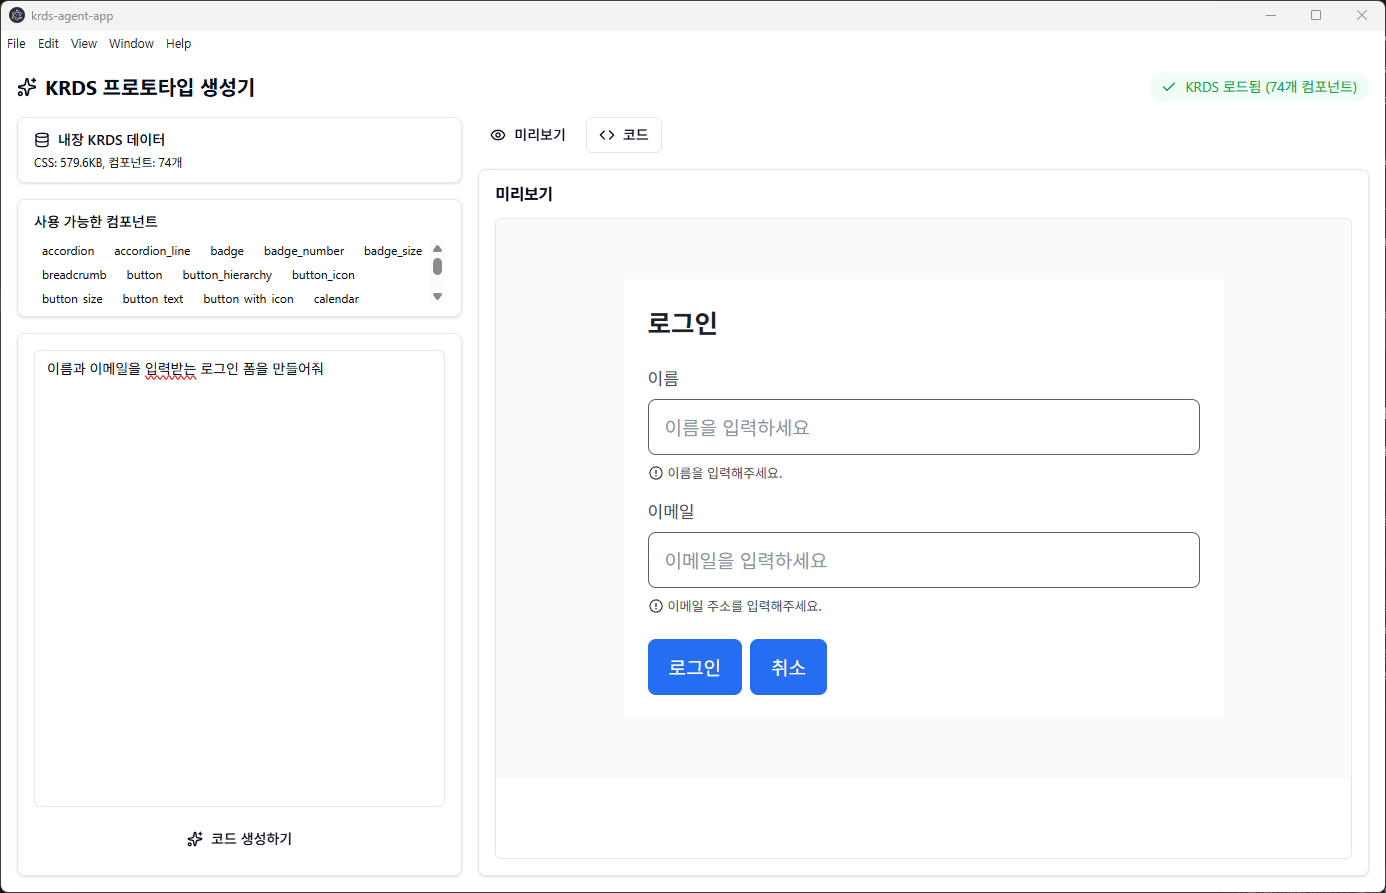Click the component list scrollbar thumb
1386x893 pixels.
click(x=437, y=266)
